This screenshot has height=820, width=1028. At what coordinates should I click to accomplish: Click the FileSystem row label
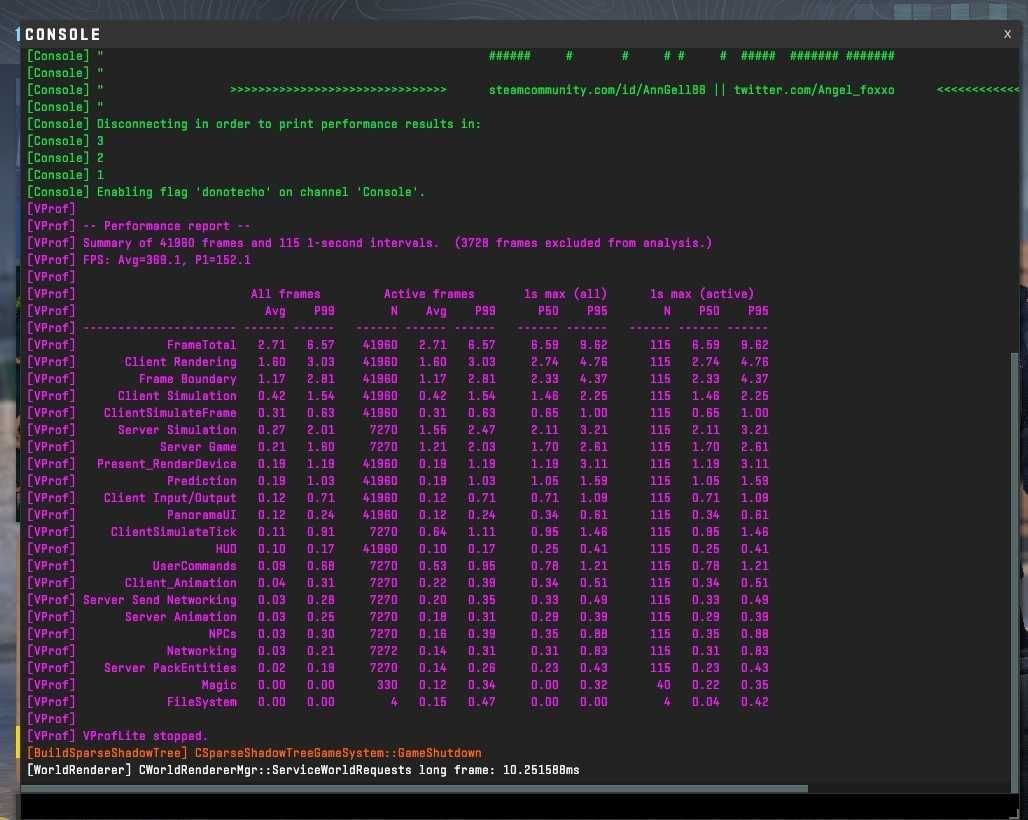[201, 702]
